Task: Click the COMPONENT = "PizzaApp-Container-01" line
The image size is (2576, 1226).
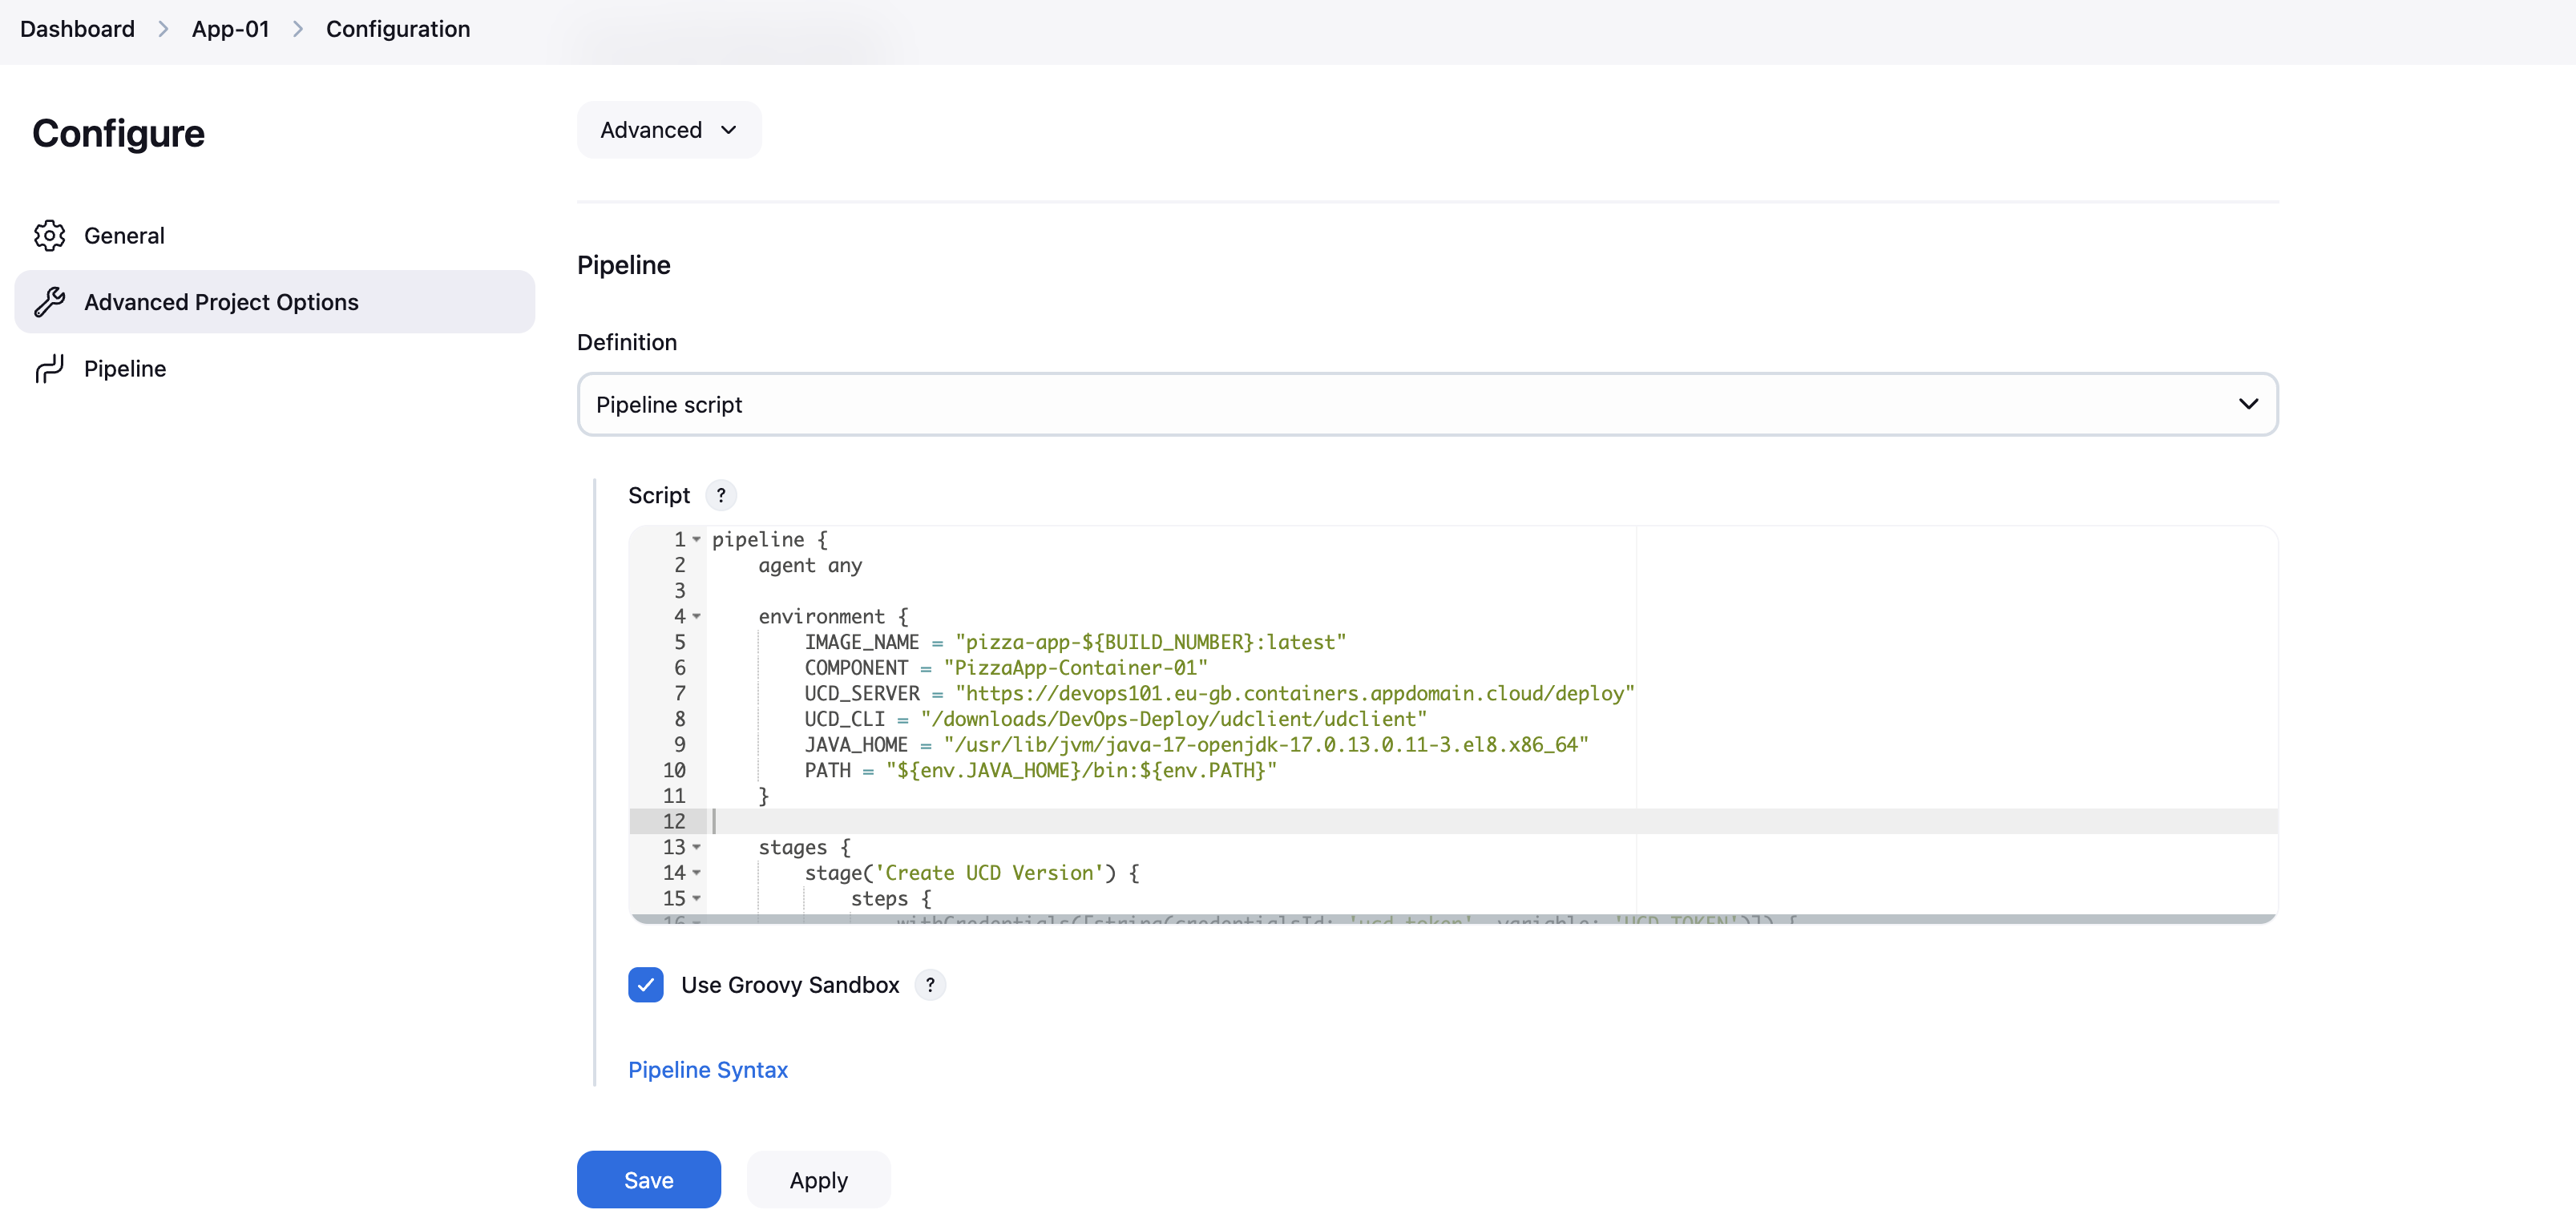Action: tap(1006, 668)
